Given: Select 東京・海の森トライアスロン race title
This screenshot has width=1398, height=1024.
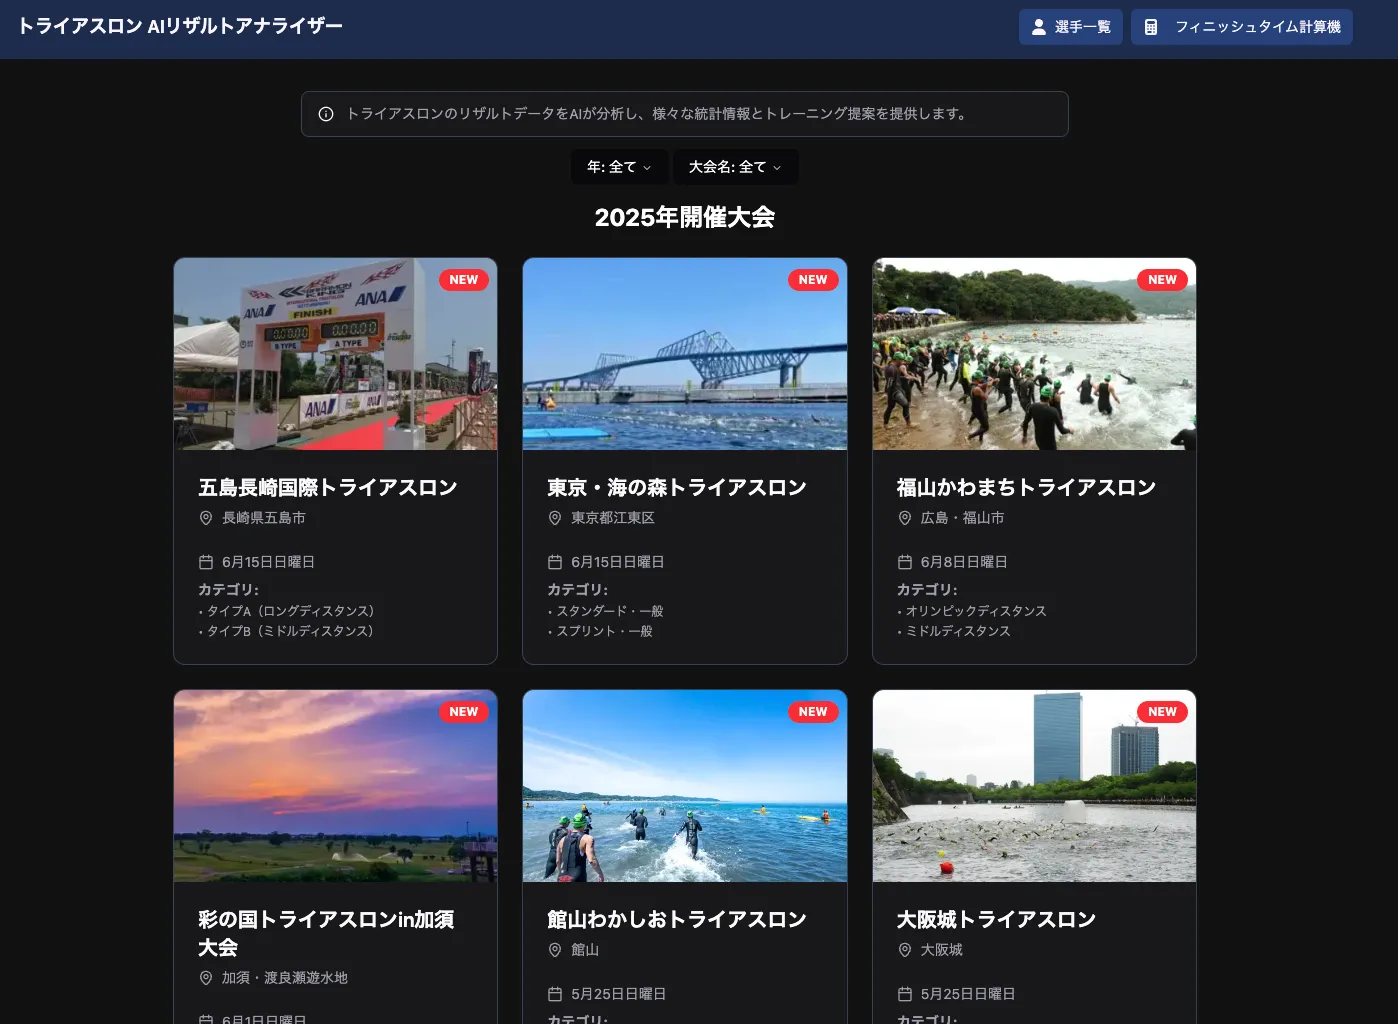Looking at the screenshot, I should (676, 487).
